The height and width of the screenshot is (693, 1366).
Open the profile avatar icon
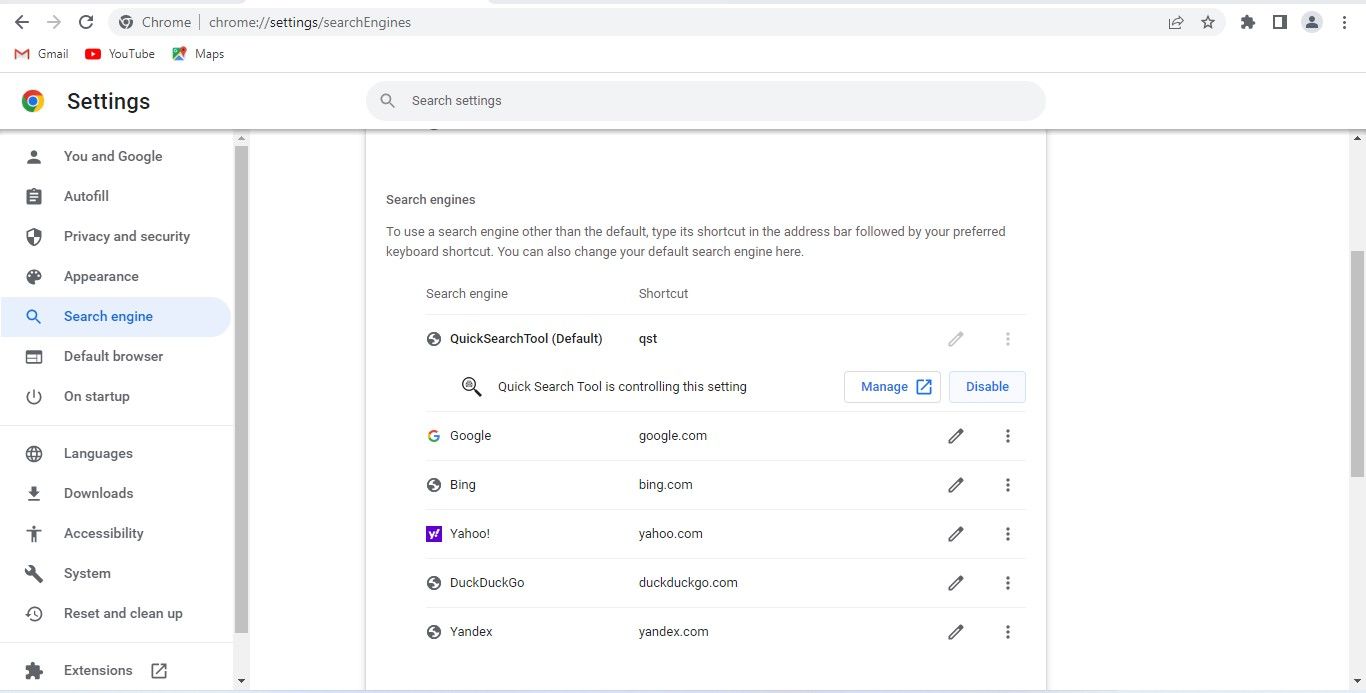pos(1312,22)
